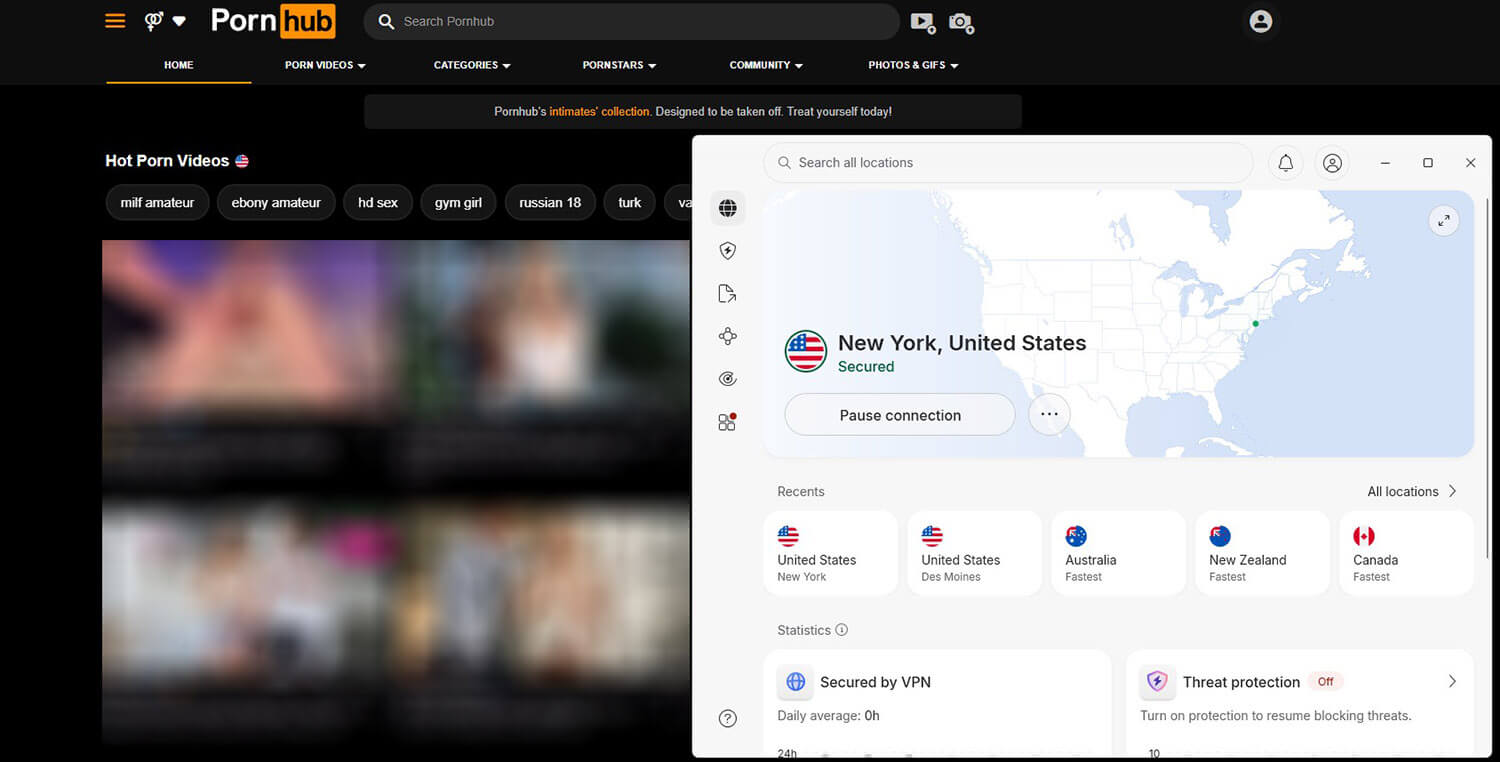Click the Hot Porn Videos heading
This screenshot has height=762, width=1500.
[x=167, y=161]
